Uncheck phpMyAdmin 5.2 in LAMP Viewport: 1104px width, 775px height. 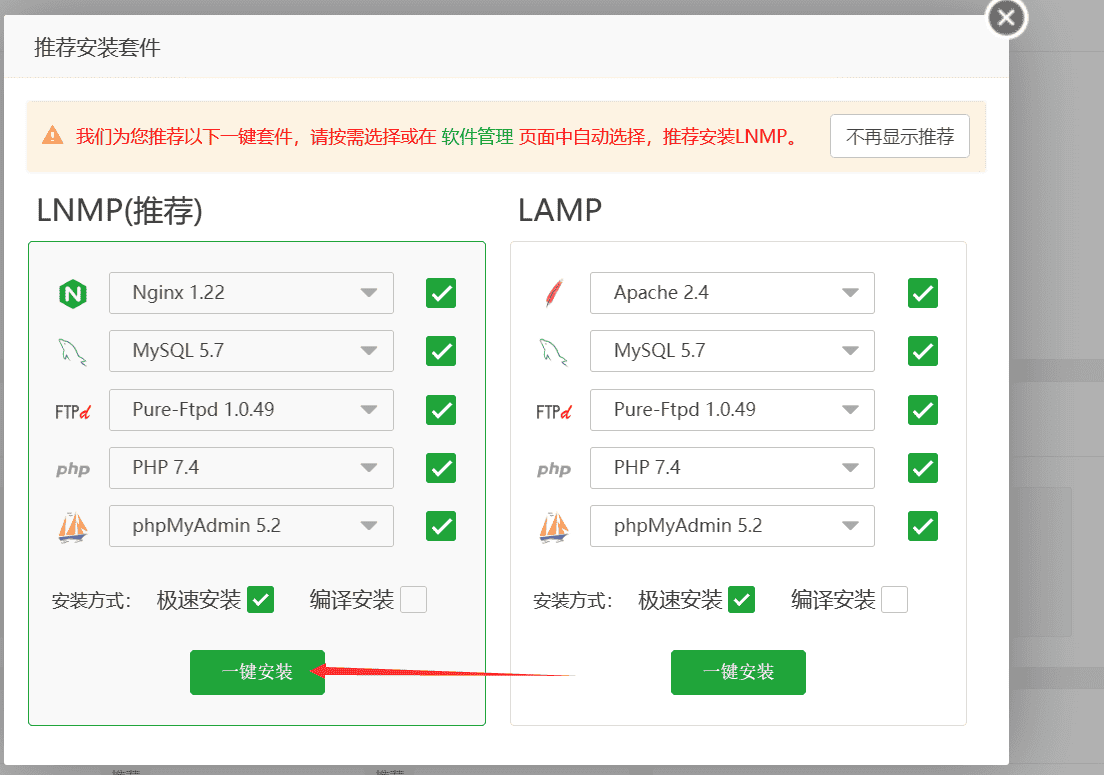[922, 526]
